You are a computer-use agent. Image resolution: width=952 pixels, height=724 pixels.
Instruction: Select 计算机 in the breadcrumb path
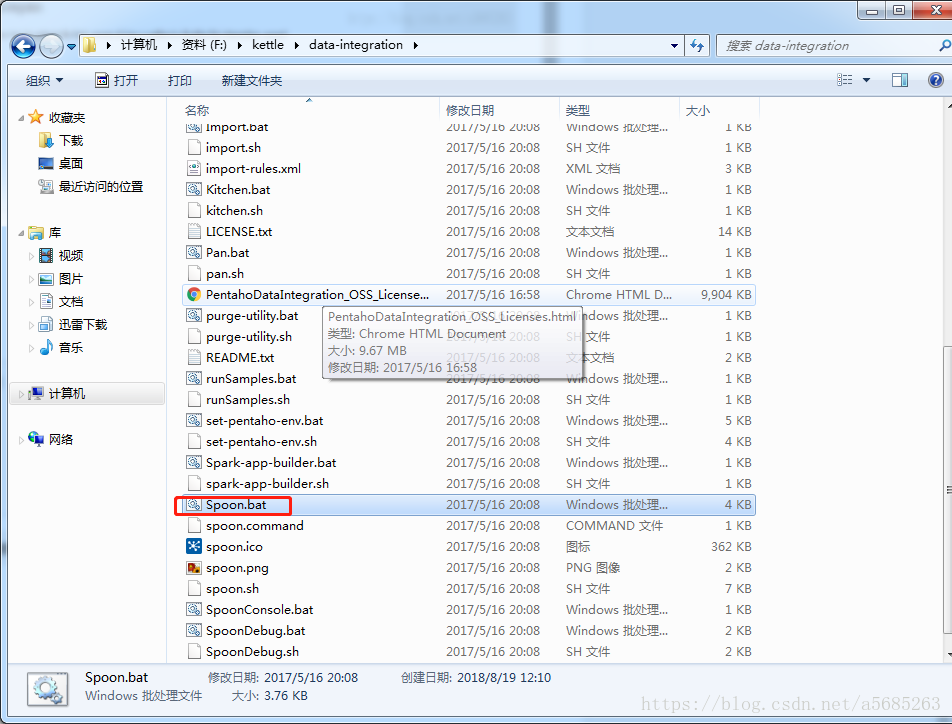coord(138,45)
